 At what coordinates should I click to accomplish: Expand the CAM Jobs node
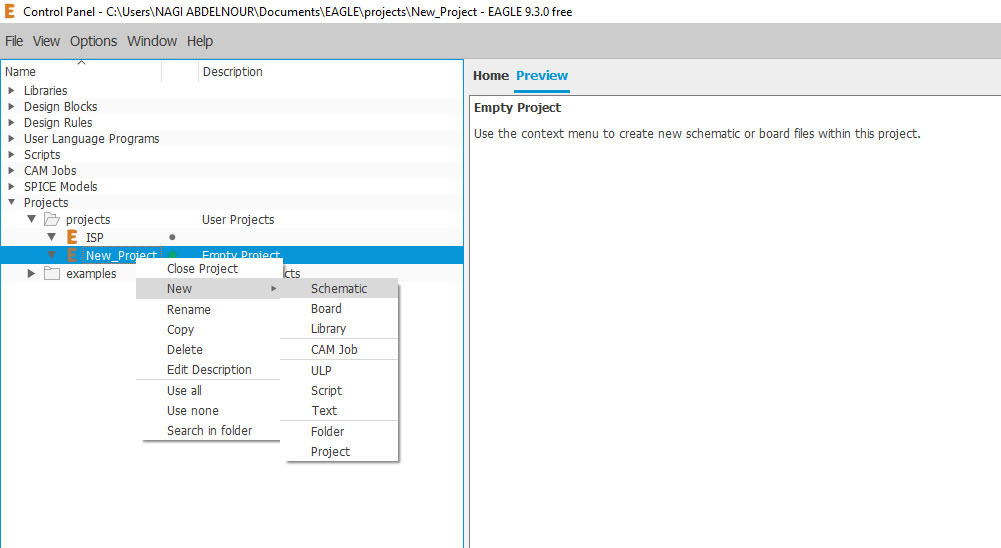coord(11,171)
